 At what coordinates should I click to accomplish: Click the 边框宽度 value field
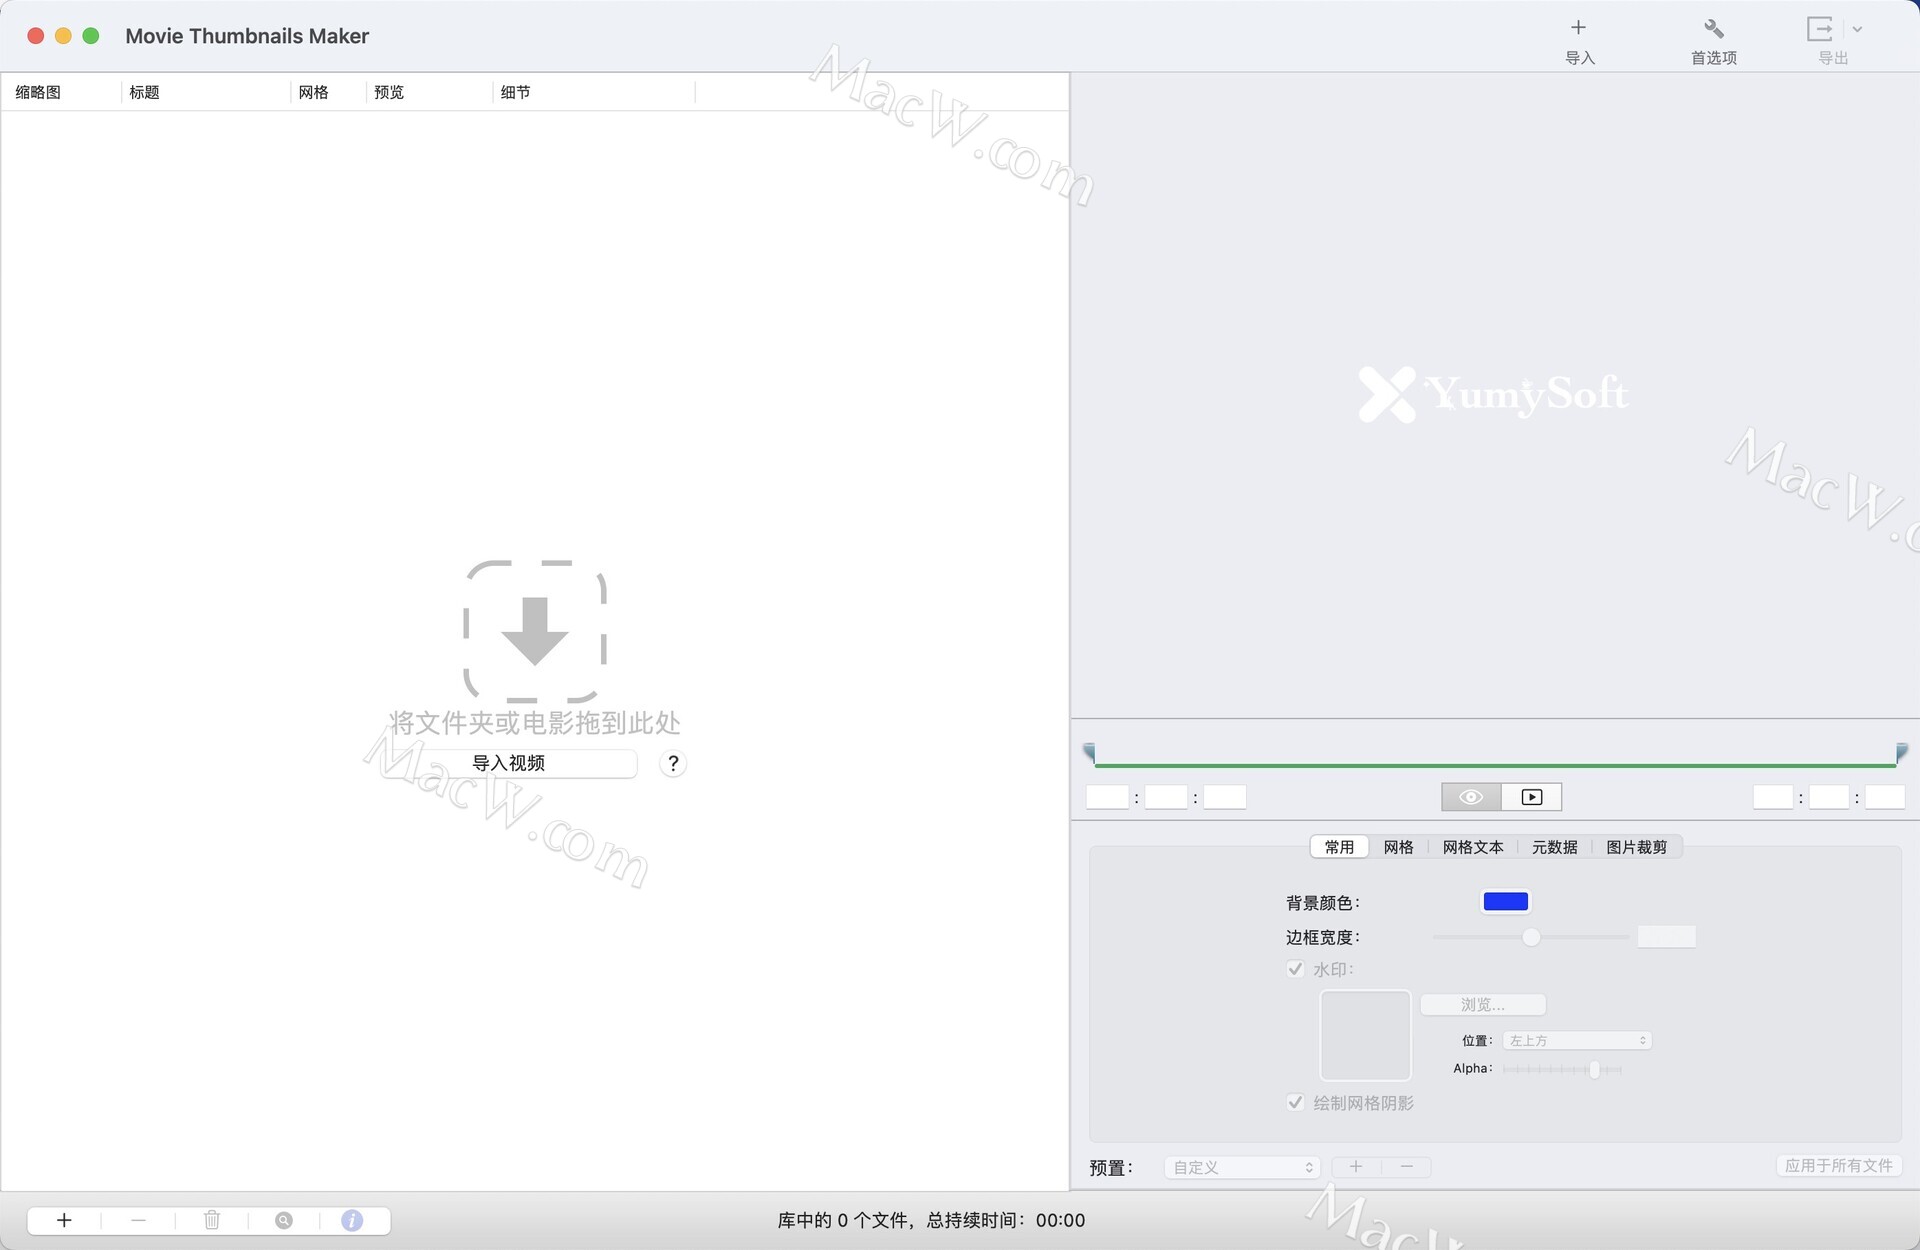pyautogui.click(x=1666, y=937)
